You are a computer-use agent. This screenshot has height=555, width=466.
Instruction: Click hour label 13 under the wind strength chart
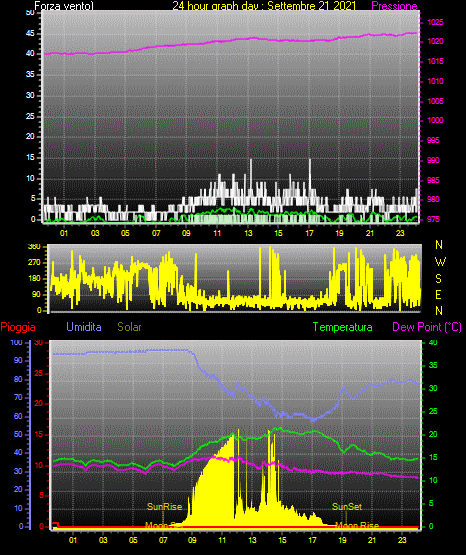click(x=248, y=233)
